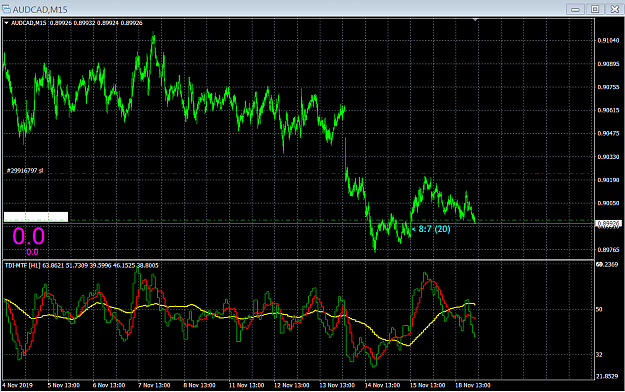Screen dimensions: 625x392
Task: Click the 8 Nov 13:00 time label
Action: point(199,385)
